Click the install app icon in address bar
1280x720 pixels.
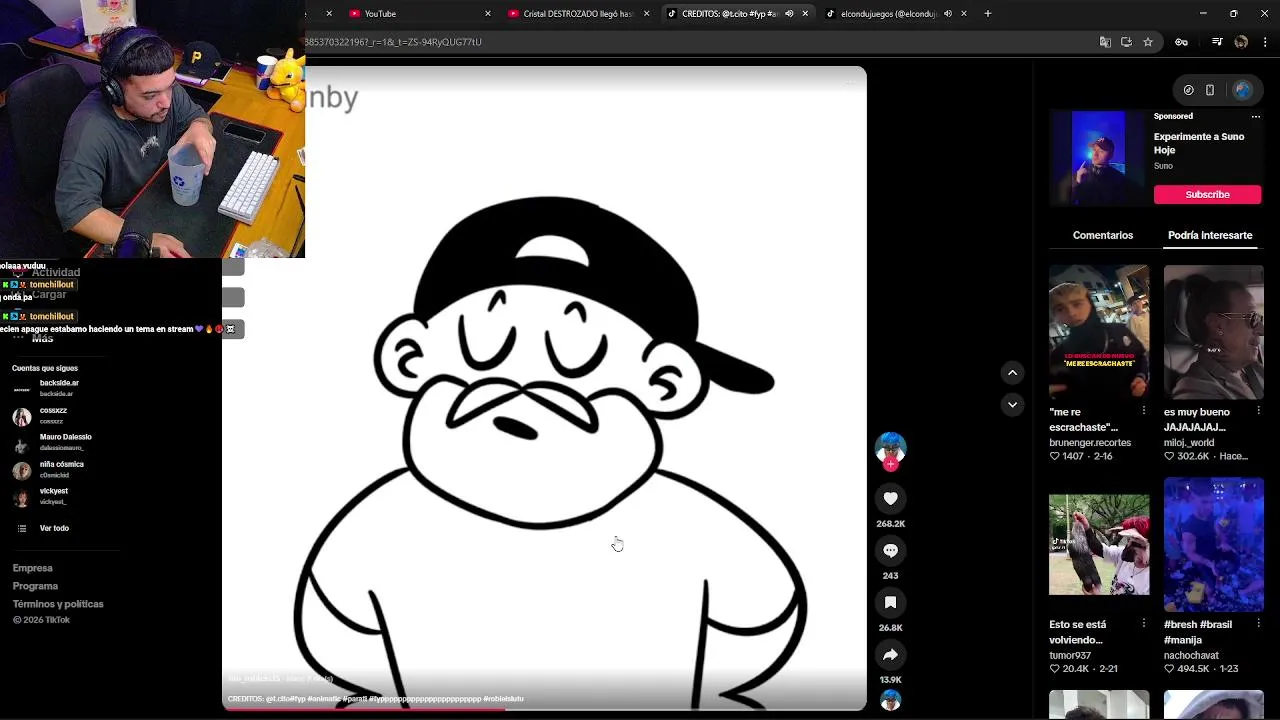[x=1126, y=42]
